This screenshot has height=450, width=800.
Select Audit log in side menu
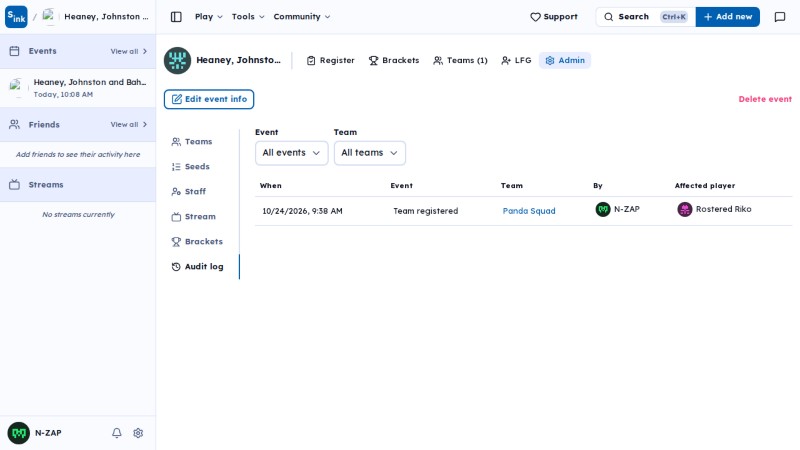coord(198,267)
